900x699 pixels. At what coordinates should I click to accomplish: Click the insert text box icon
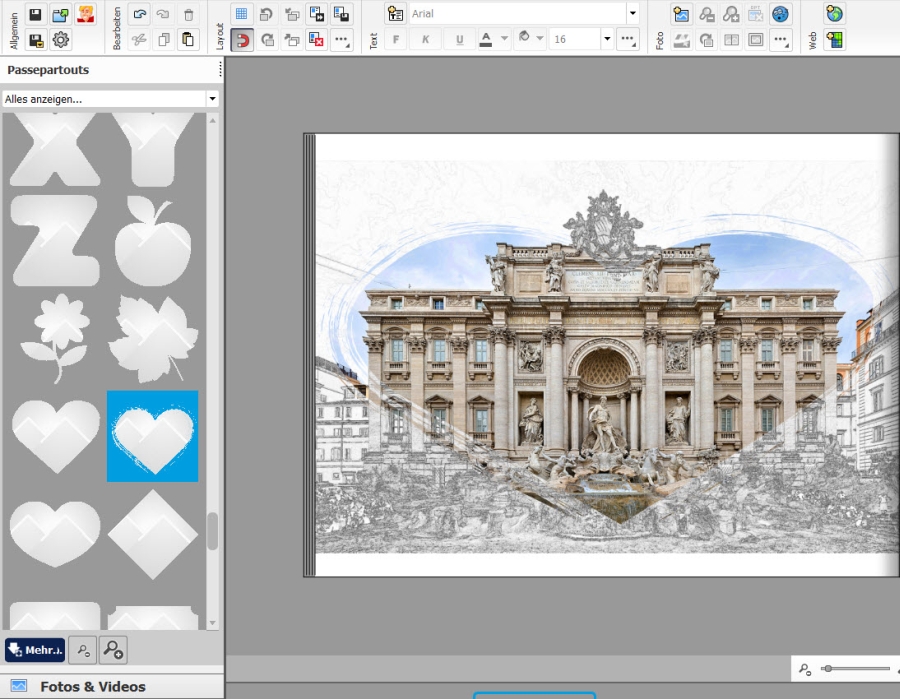[x=395, y=14]
